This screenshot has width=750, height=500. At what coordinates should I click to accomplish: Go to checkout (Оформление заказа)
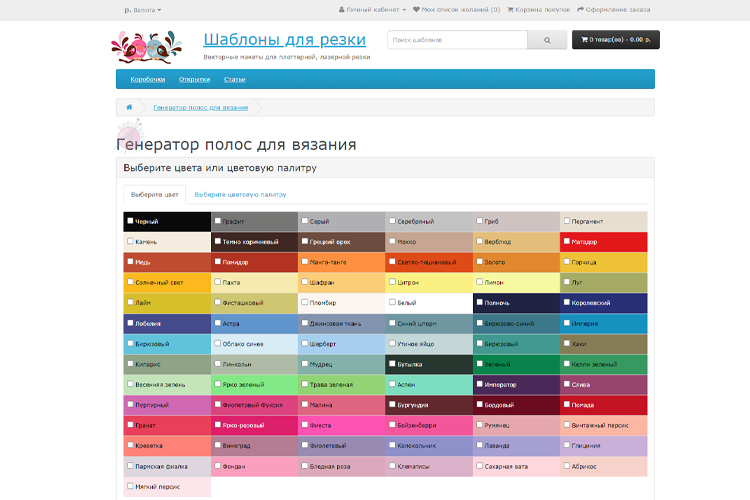(613, 10)
